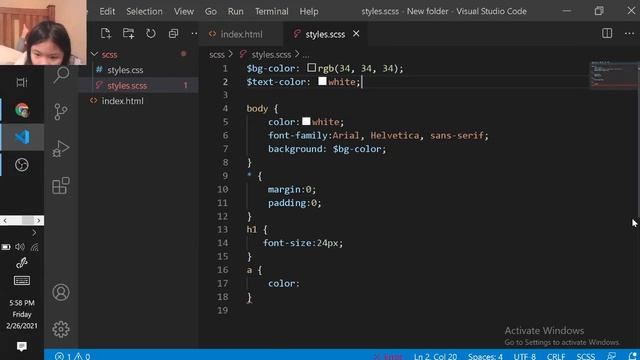
Task: Open the Extensions view
Action: (61, 186)
